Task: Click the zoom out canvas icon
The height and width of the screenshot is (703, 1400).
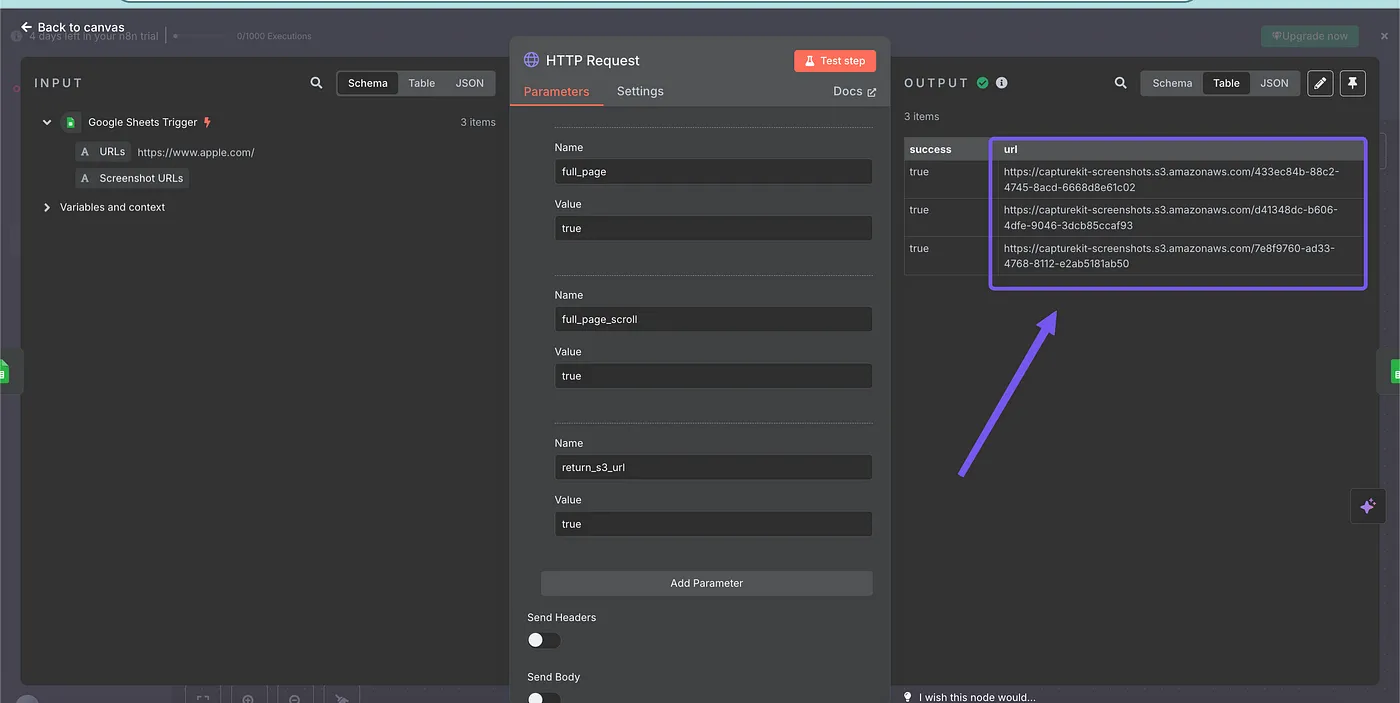Action: click(295, 698)
